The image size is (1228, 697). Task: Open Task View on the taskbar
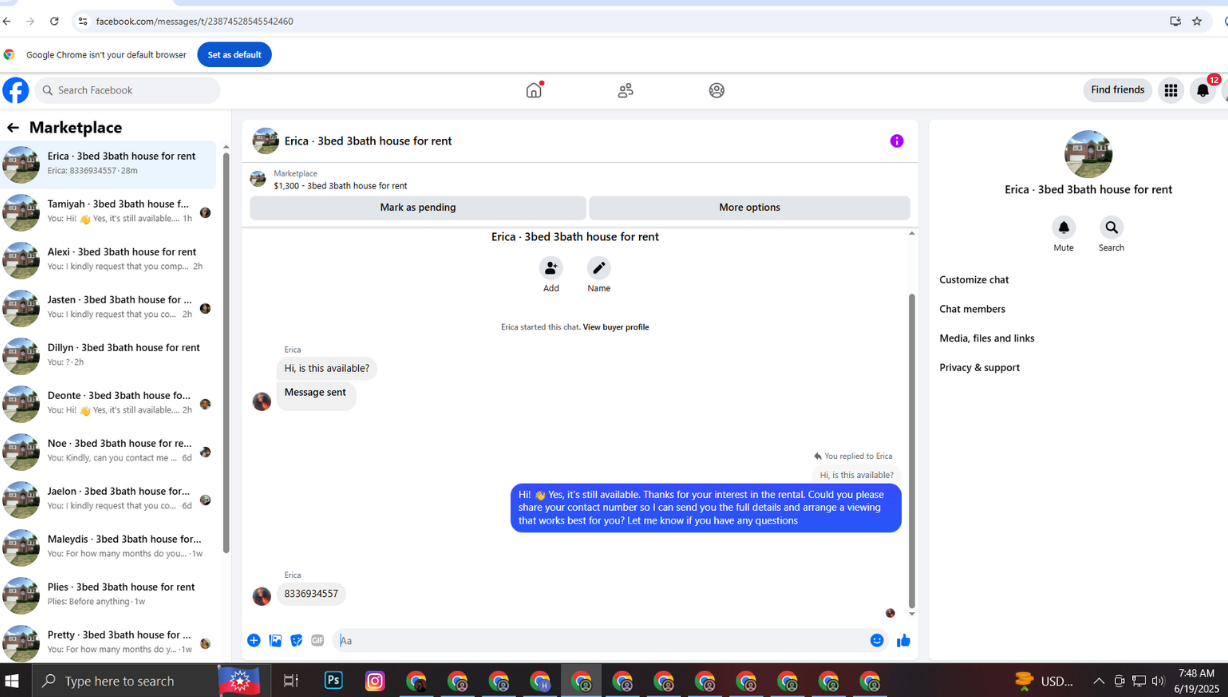[291, 681]
